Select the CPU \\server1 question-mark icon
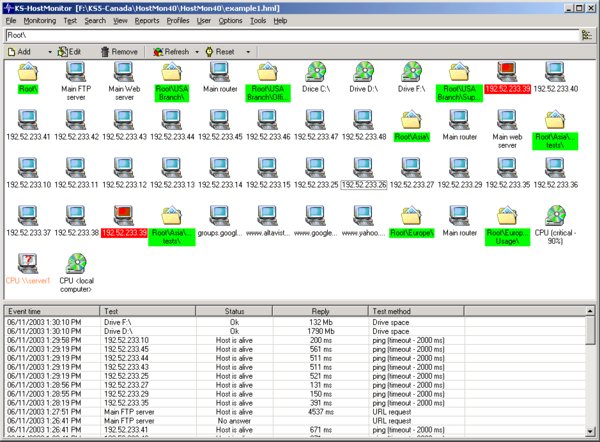The image size is (600, 442). pyautogui.click(x=27, y=264)
